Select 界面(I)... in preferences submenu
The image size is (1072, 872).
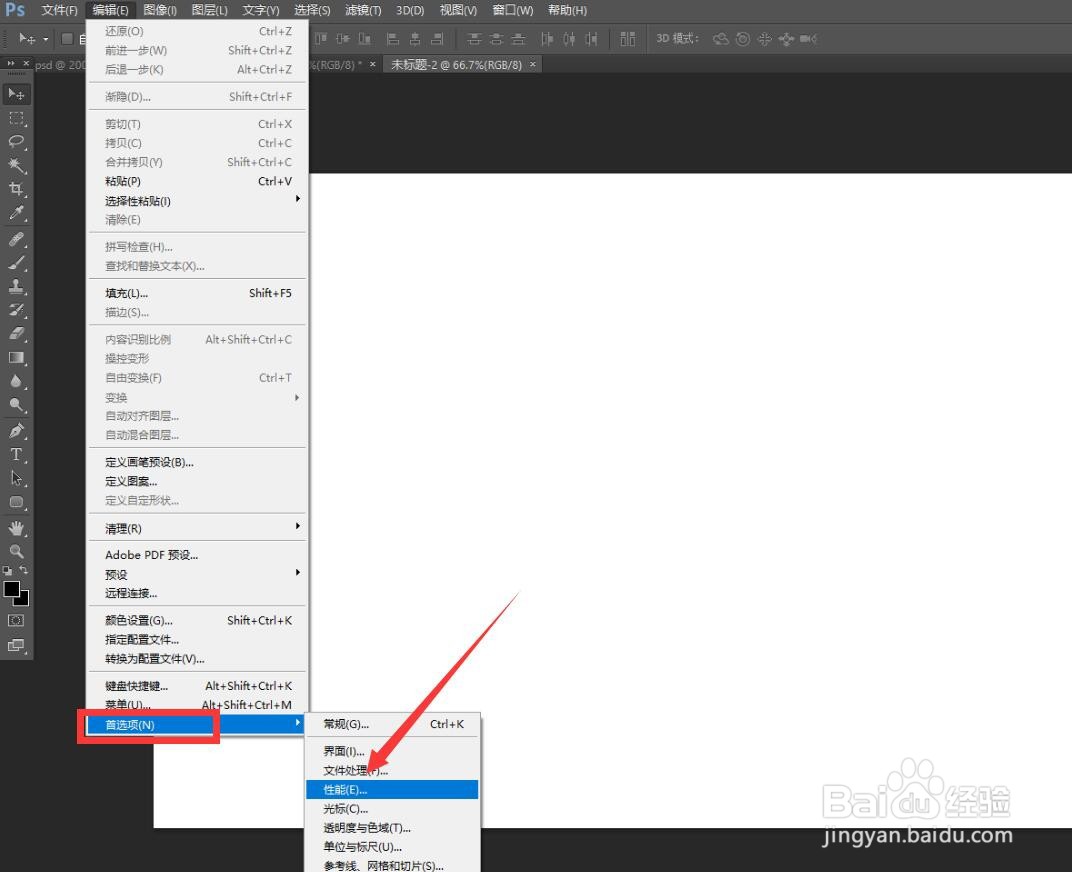point(392,751)
